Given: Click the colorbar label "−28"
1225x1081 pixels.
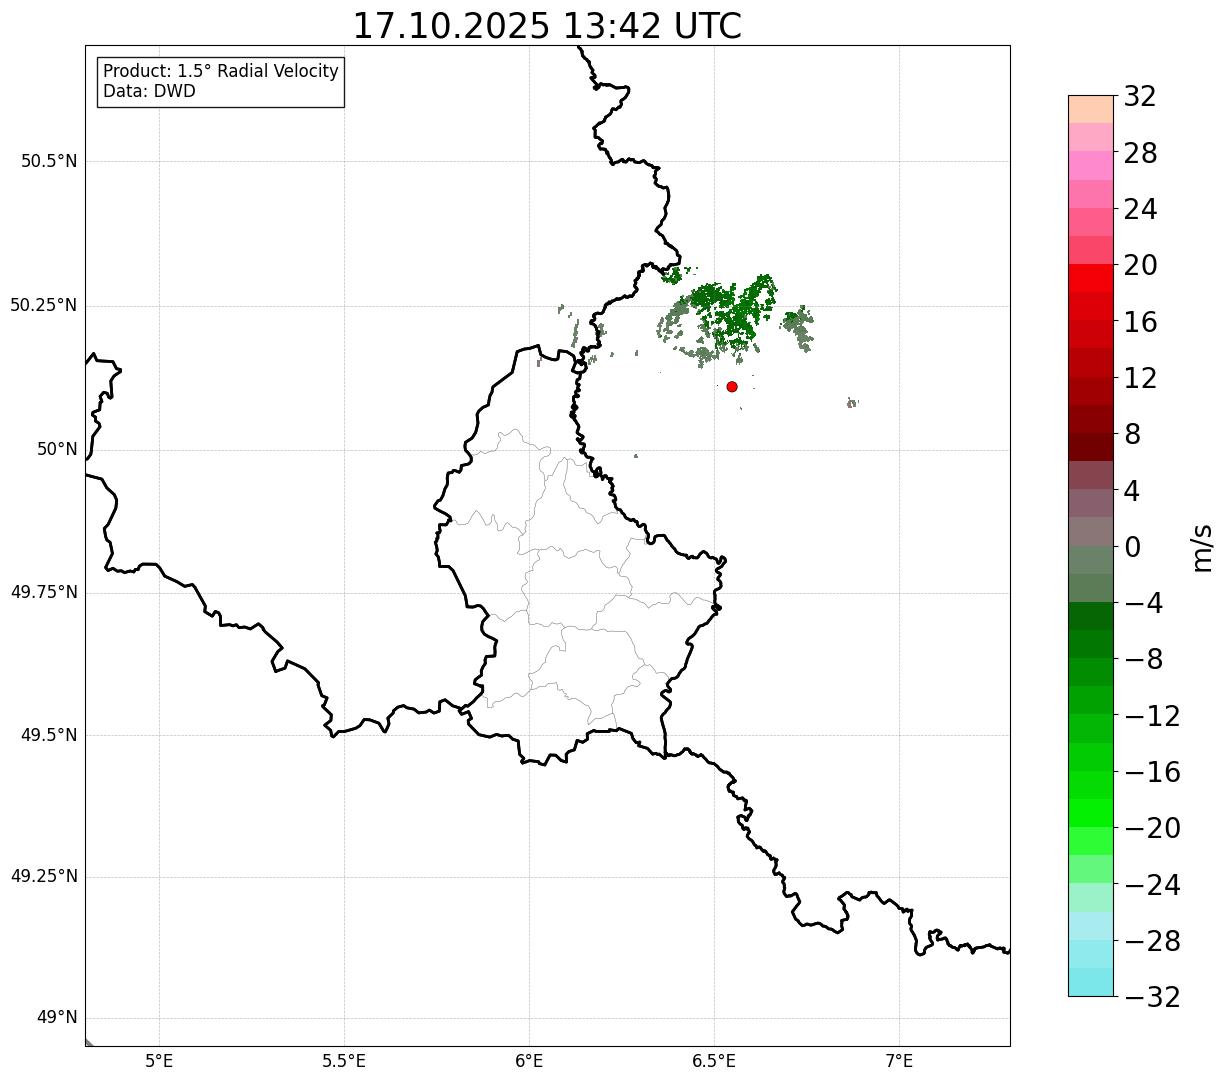Looking at the screenshot, I should click(1152, 941).
